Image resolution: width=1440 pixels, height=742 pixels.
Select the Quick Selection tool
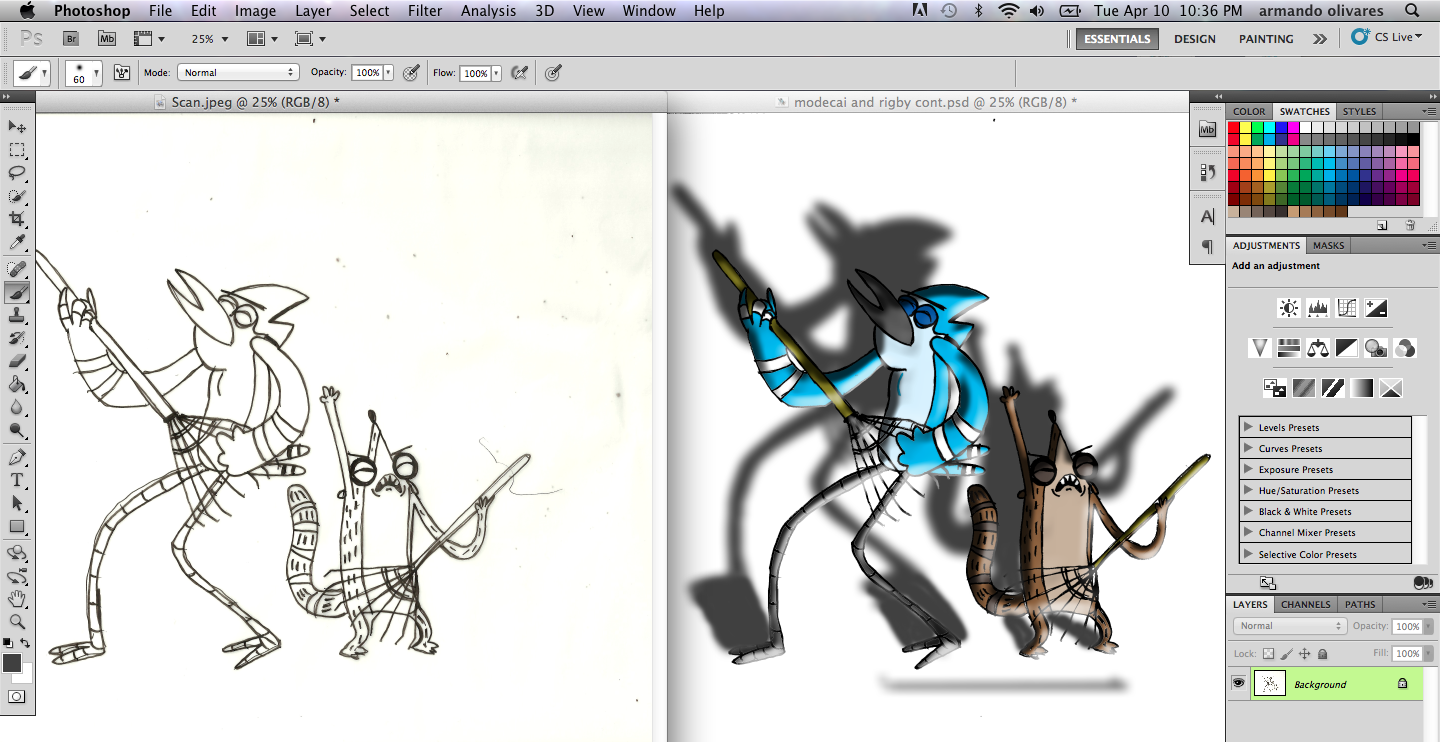click(x=17, y=196)
